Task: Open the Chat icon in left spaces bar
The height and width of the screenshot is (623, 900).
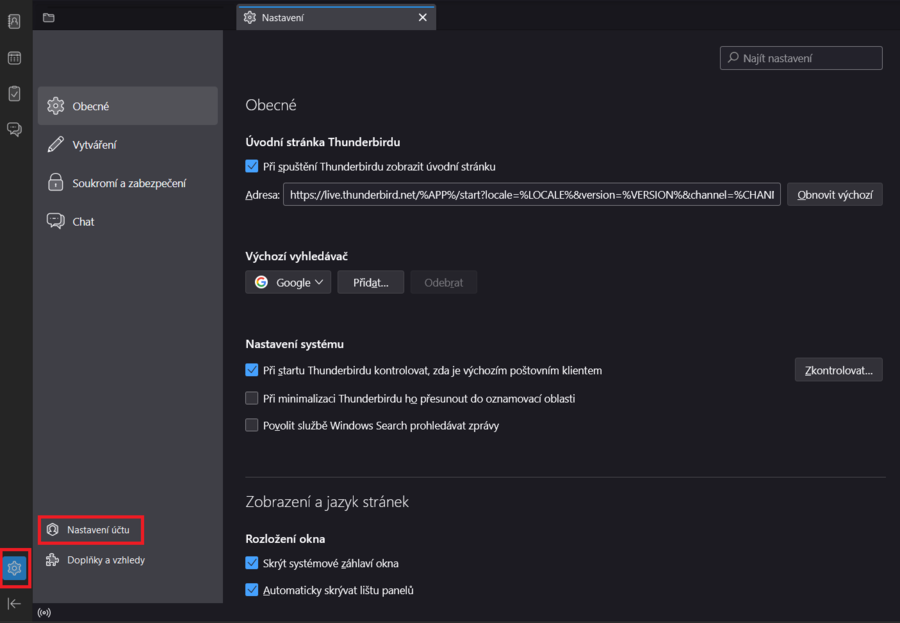Action: pos(14,129)
